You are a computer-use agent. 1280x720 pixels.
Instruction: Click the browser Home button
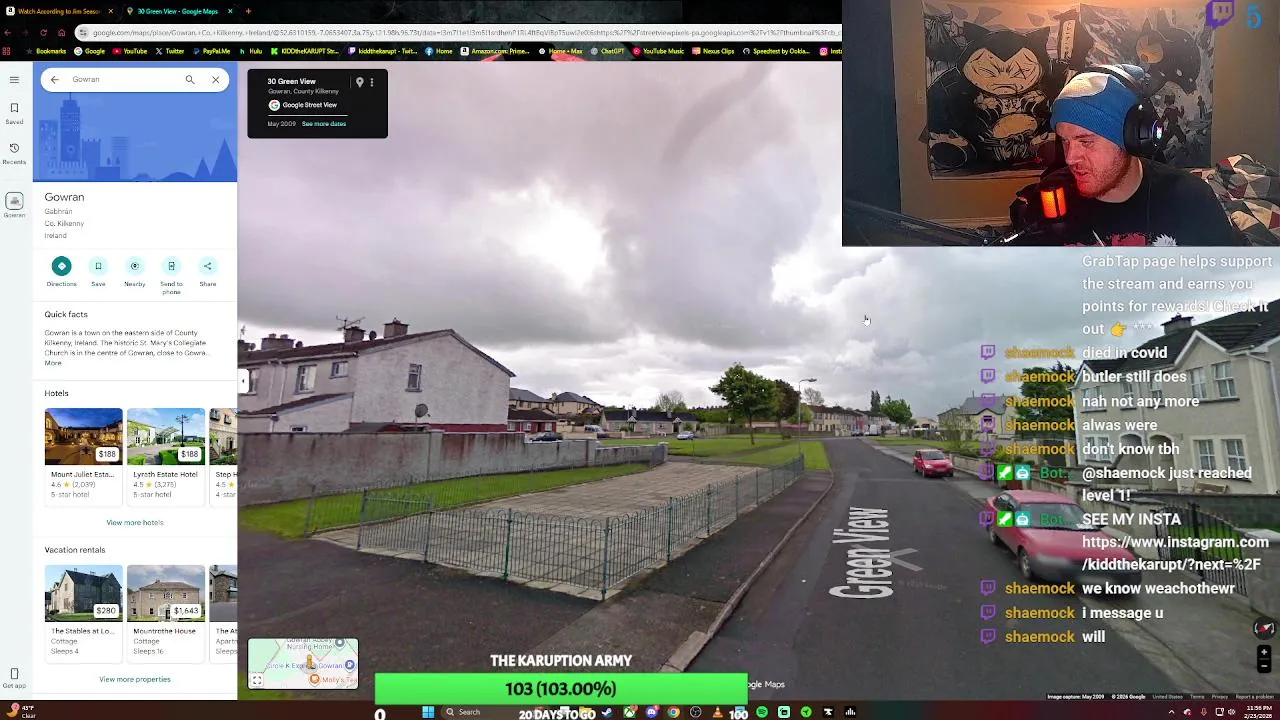coord(61,33)
